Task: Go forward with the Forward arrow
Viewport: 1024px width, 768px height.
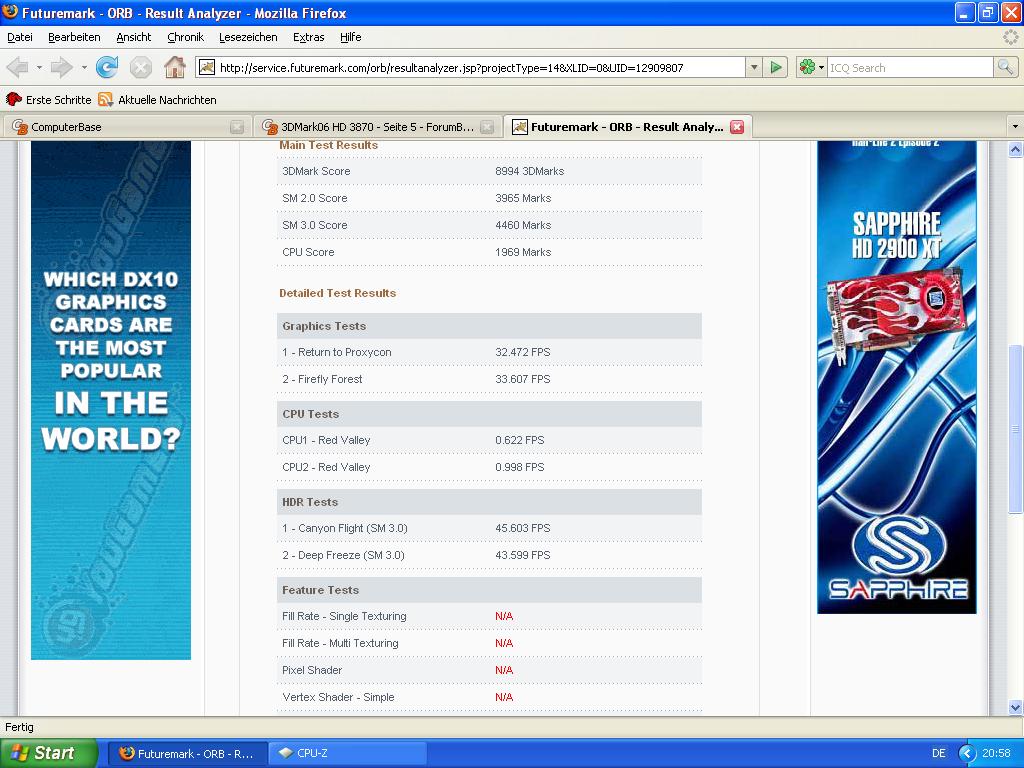Action: tap(61, 67)
